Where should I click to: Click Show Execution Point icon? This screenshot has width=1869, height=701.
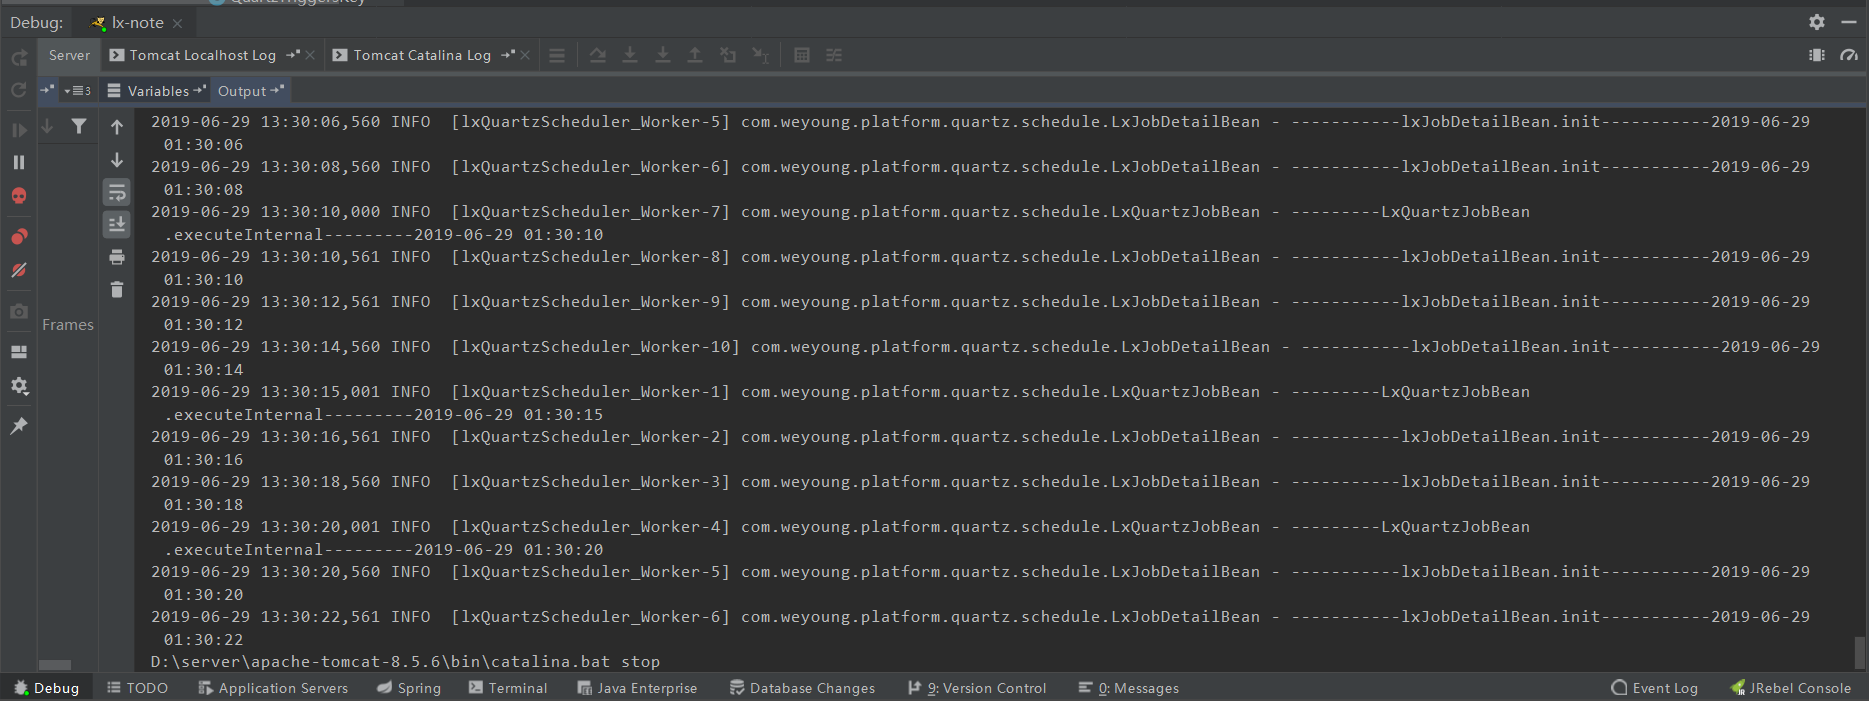point(557,56)
